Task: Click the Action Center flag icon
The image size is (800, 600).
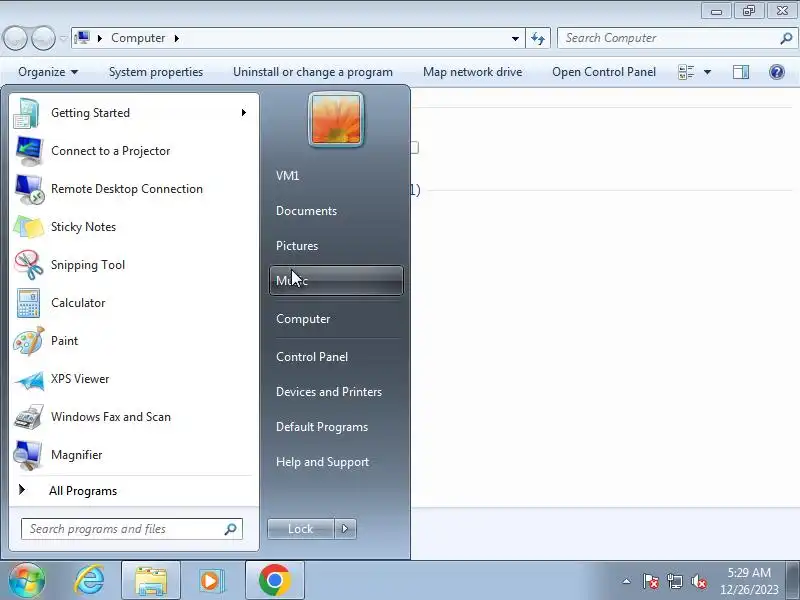Action: point(651,581)
